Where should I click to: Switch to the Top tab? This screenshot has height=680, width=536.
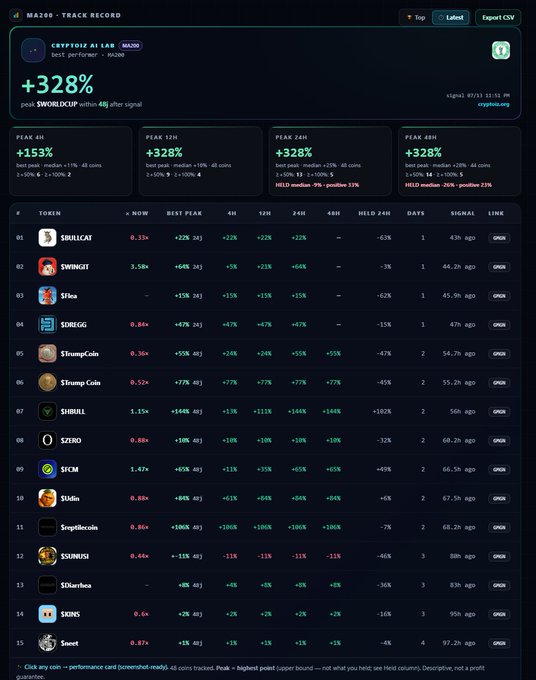pos(416,17)
